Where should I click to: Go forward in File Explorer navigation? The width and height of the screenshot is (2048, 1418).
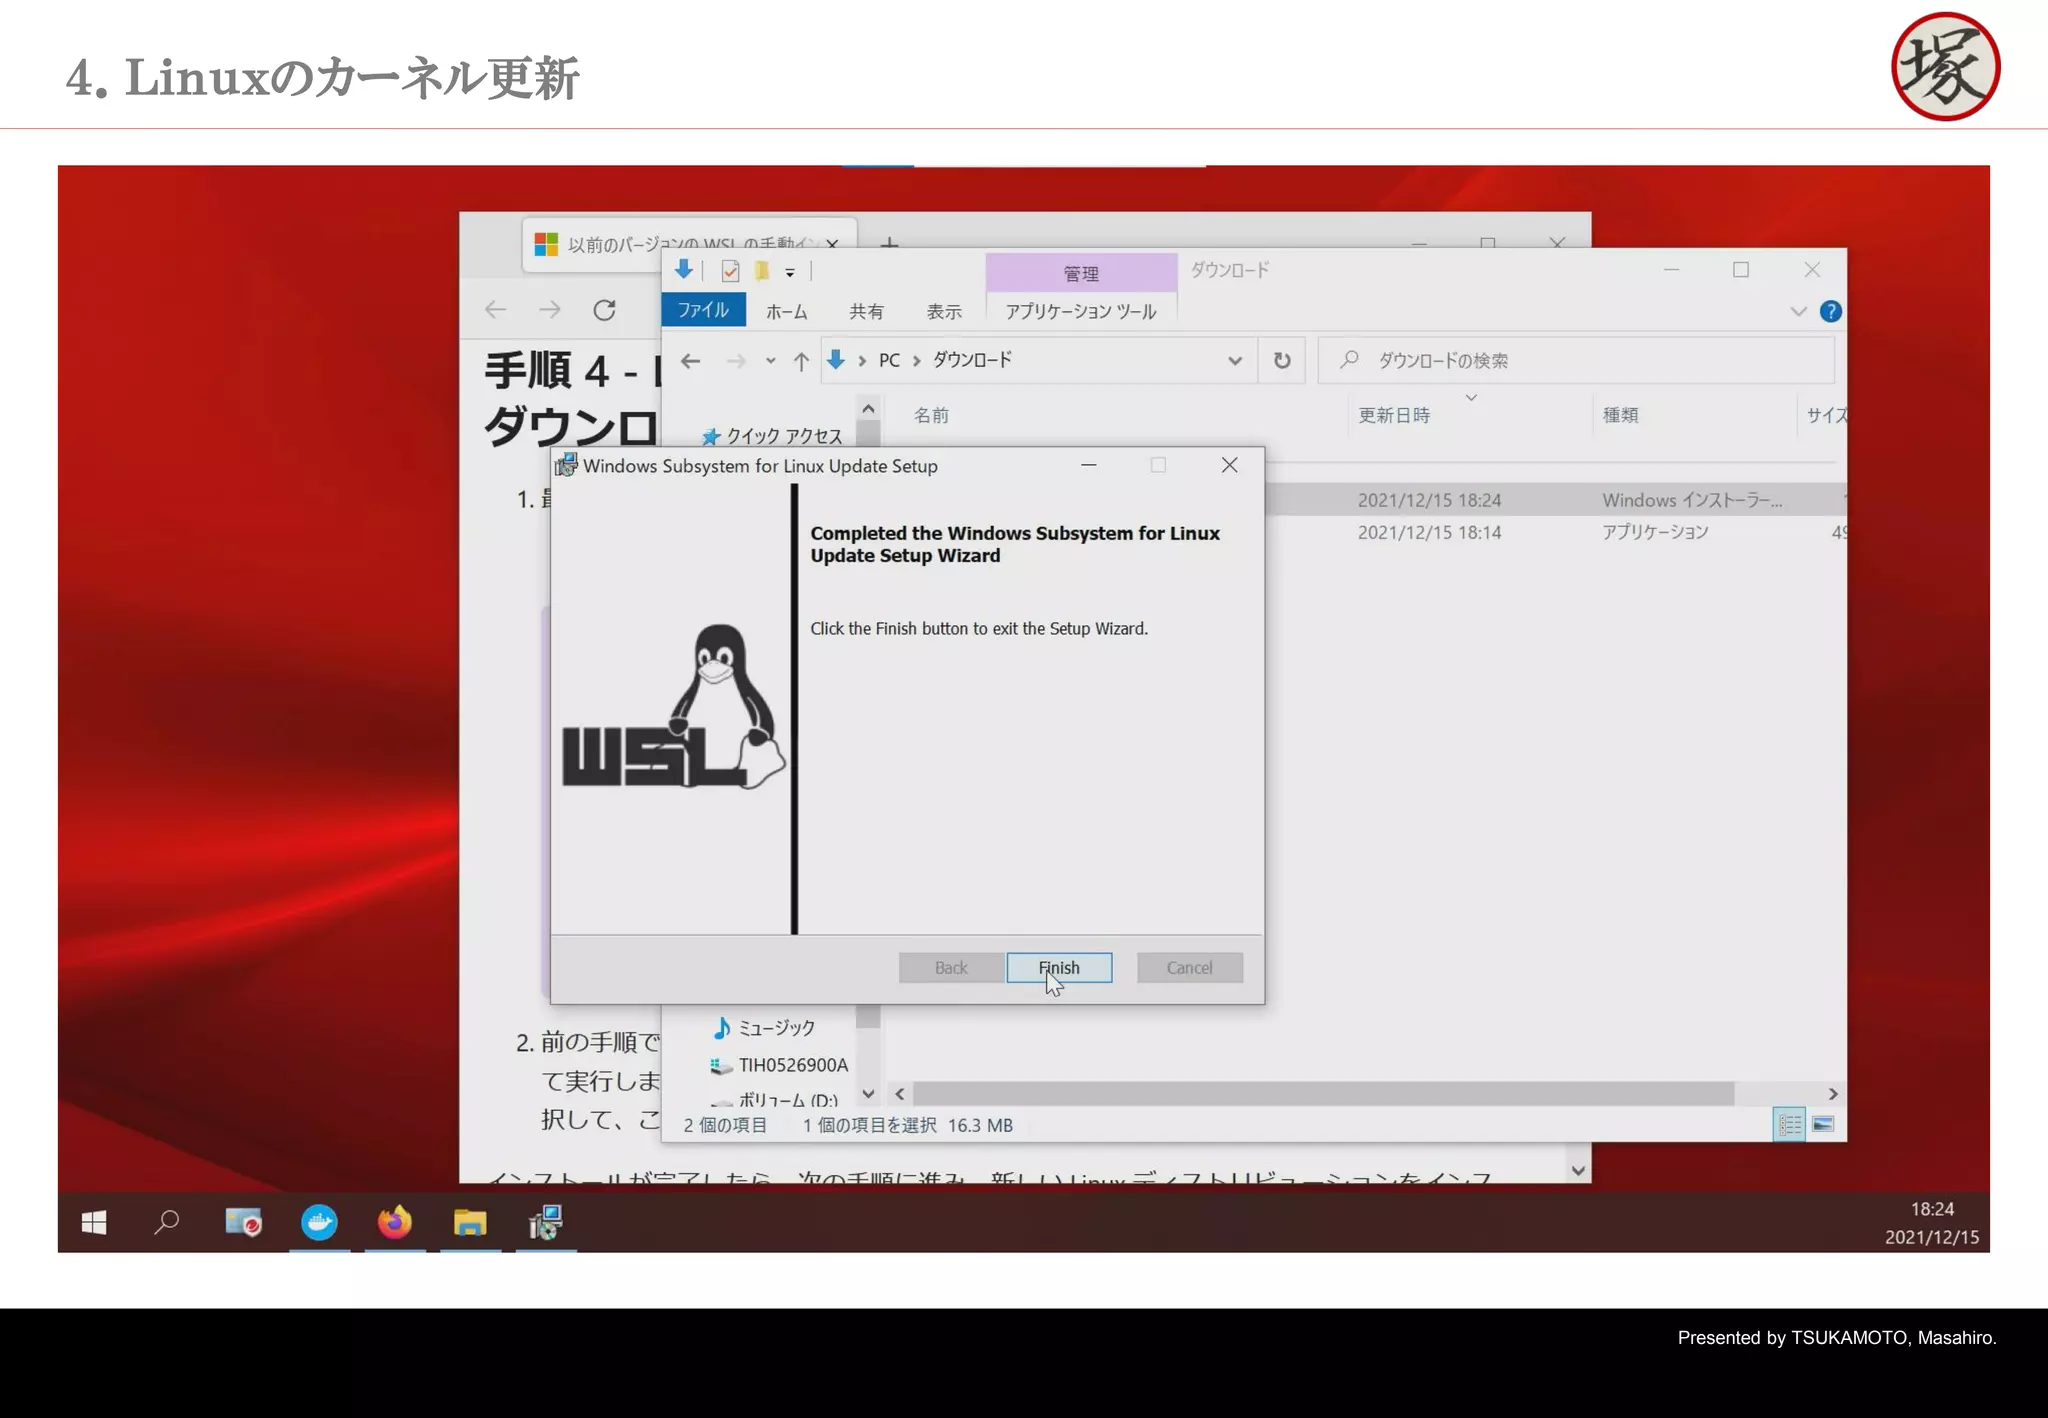[735, 361]
